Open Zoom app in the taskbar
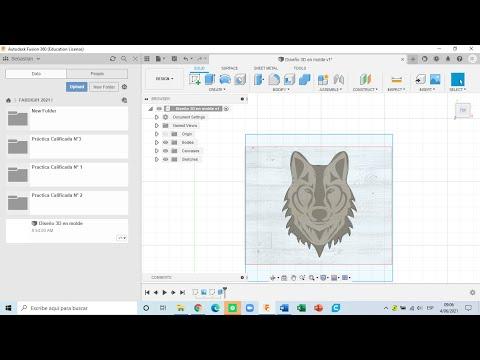The width and height of the screenshot is (480, 360). pos(250,308)
